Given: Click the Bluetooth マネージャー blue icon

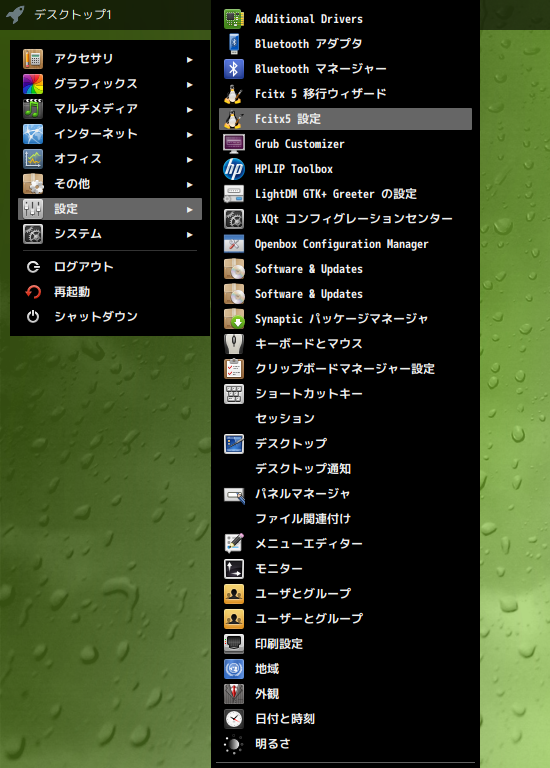Looking at the screenshot, I should click(234, 69).
